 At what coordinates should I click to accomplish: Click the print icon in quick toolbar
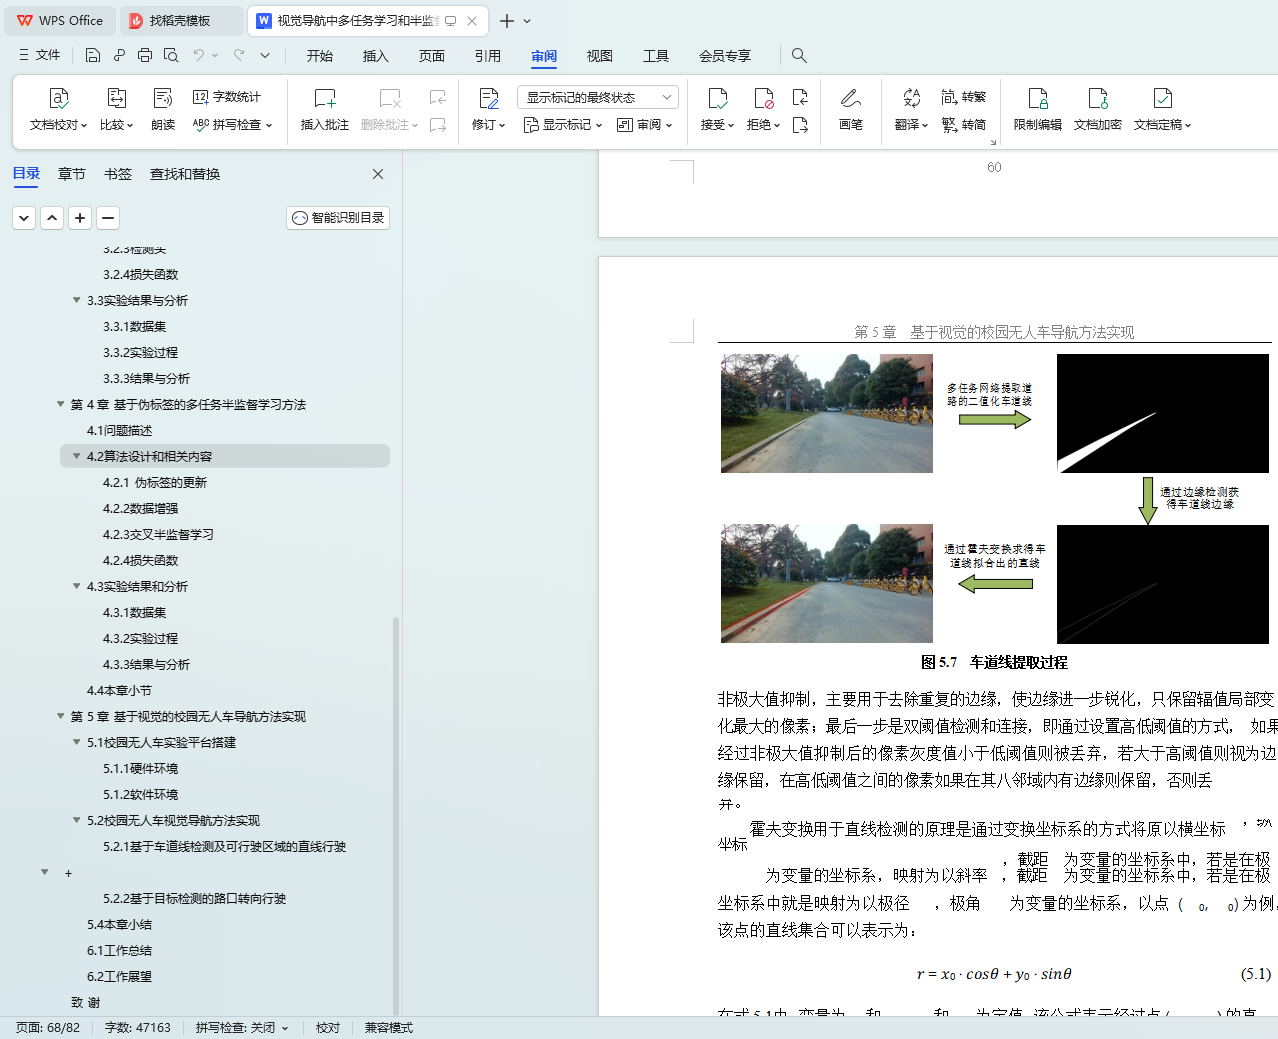[x=145, y=55]
